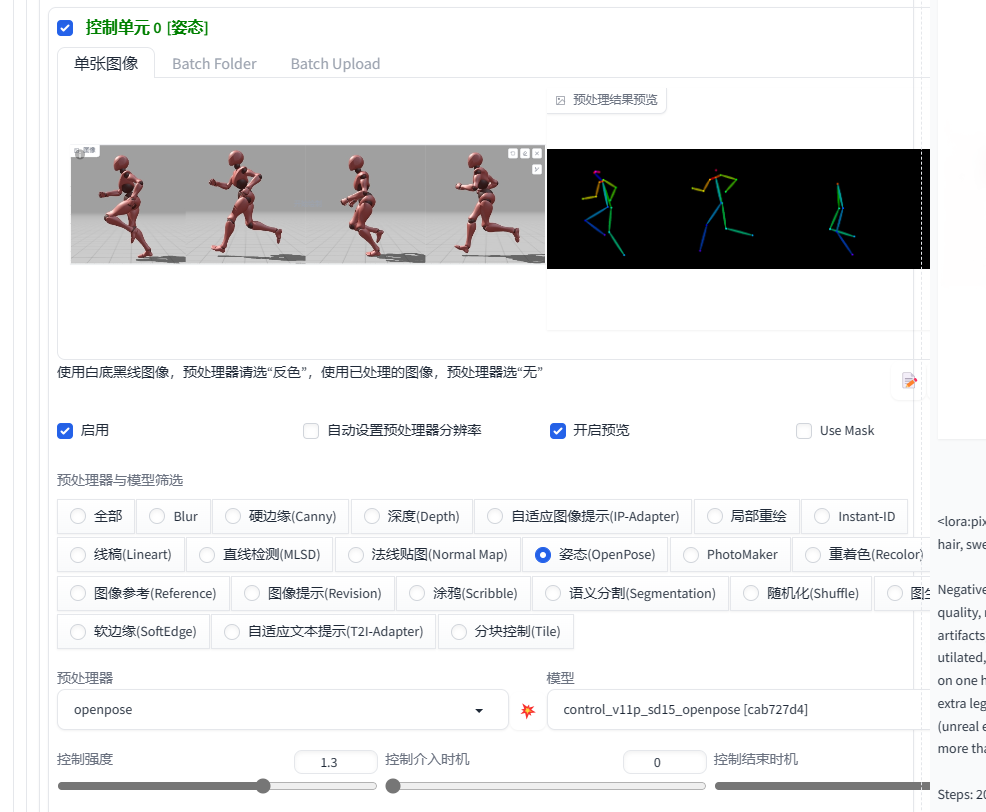Select 图像参考(Reference) radio option
Viewport: 986px width, 812px height.
tap(78, 593)
